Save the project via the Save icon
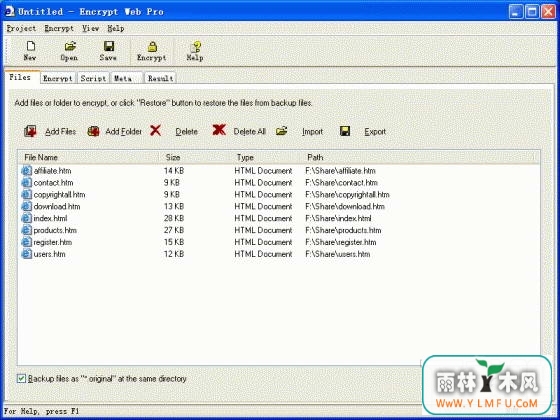 click(109, 46)
